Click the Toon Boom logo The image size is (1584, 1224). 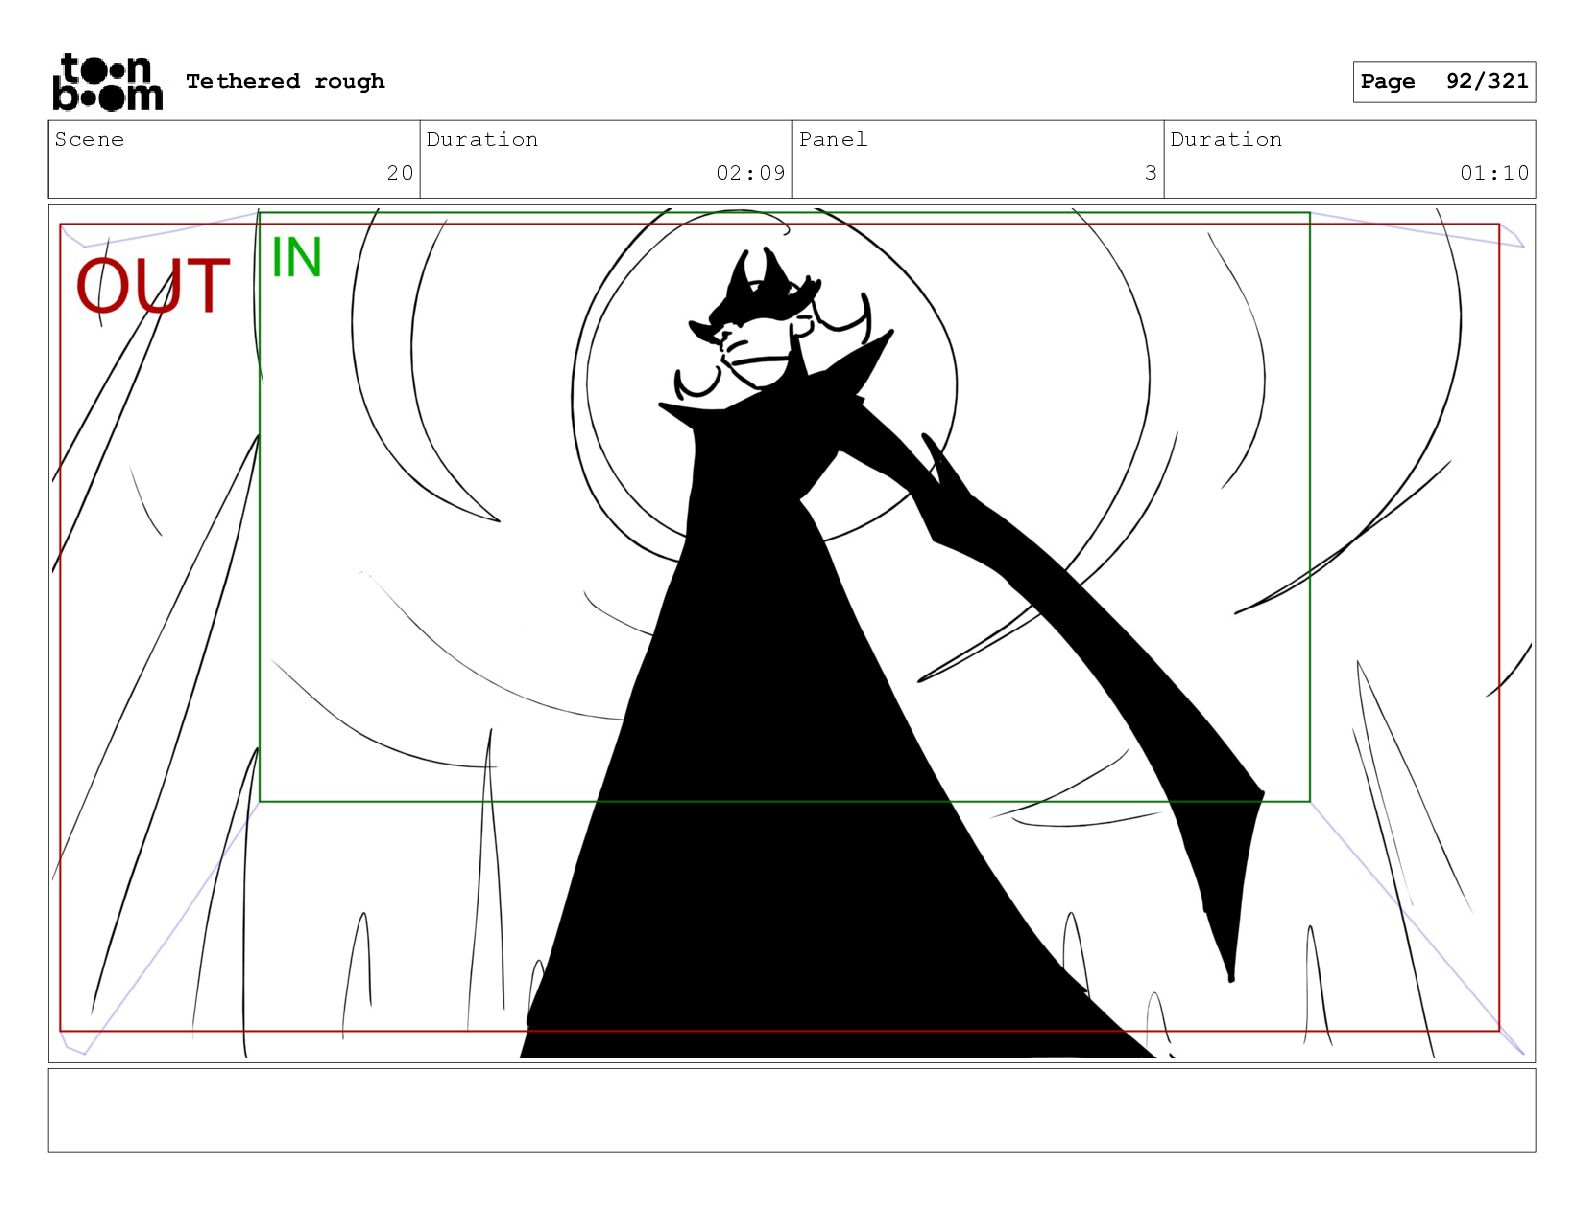(107, 82)
